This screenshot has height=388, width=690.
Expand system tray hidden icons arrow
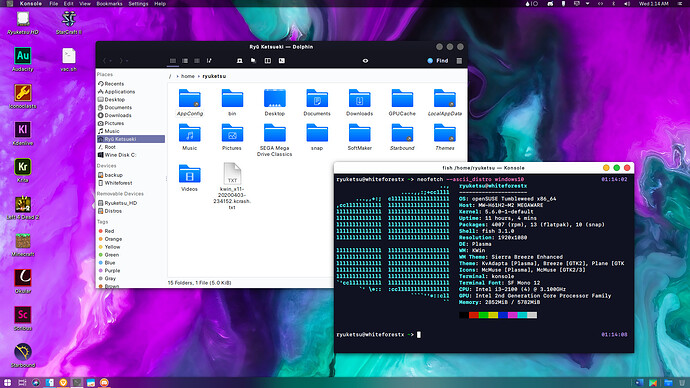point(587,4)
